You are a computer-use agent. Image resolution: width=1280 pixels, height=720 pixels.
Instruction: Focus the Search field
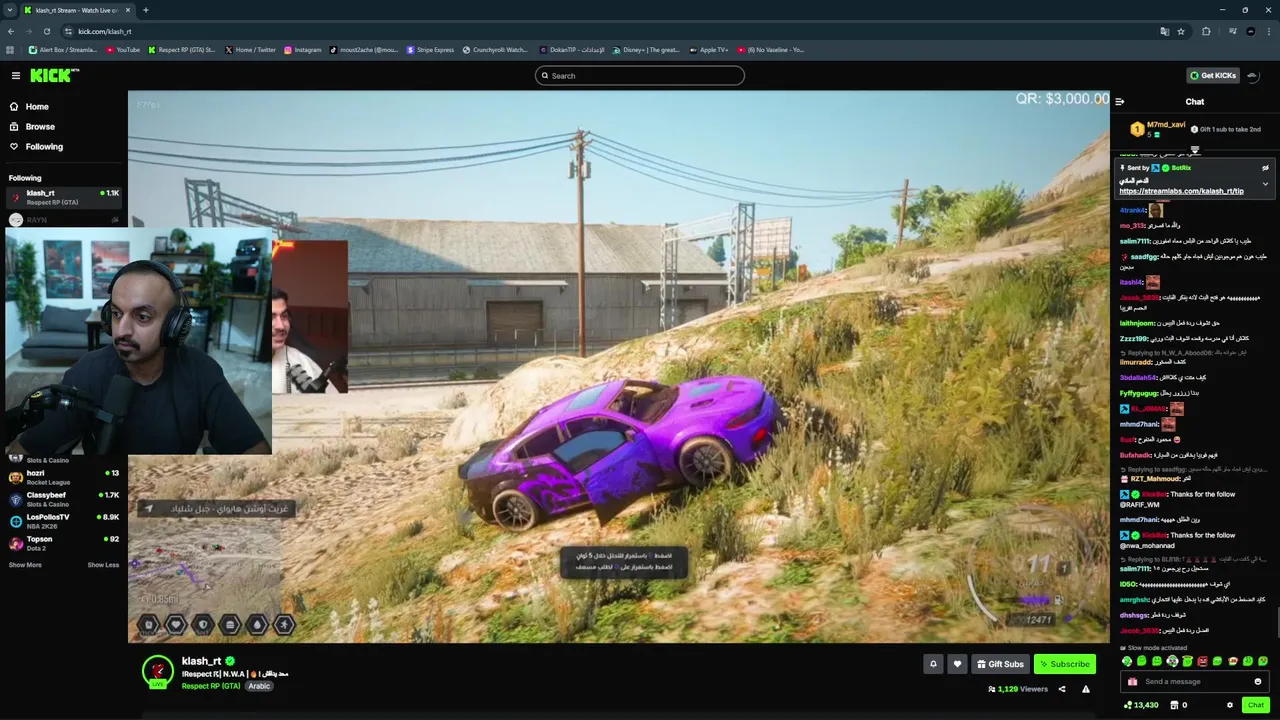[640, 75]
